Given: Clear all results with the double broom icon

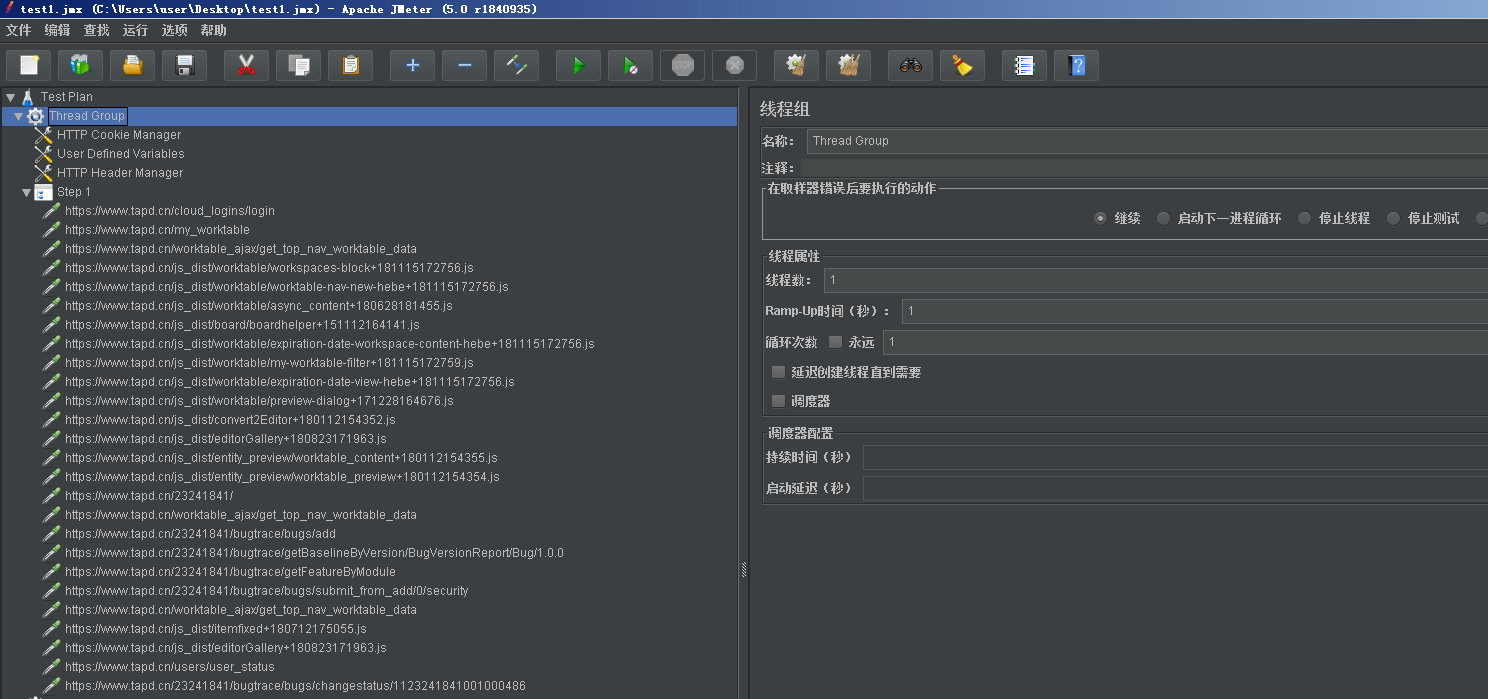Looking at the screenshot, I should point(848,66).
